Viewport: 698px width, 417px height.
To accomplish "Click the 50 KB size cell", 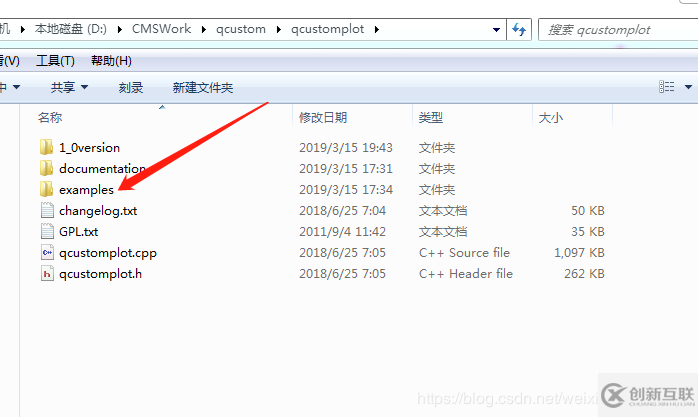I will point(588,211).
